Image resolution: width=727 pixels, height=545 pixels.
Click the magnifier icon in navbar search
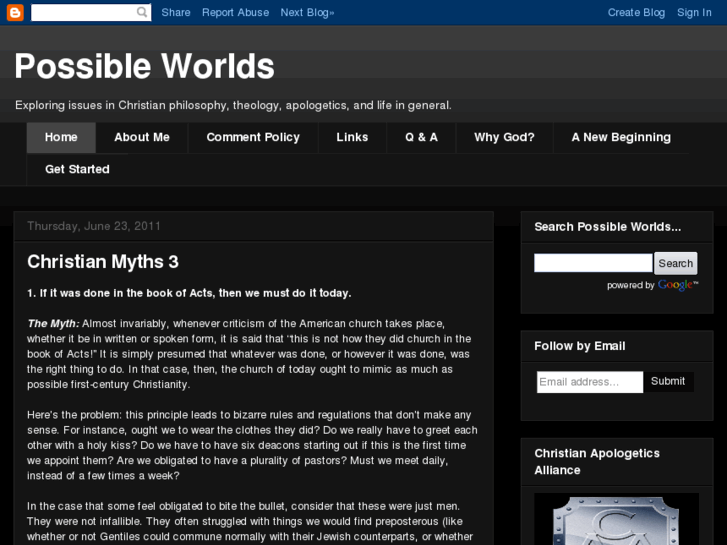click(x=142, y=12)
